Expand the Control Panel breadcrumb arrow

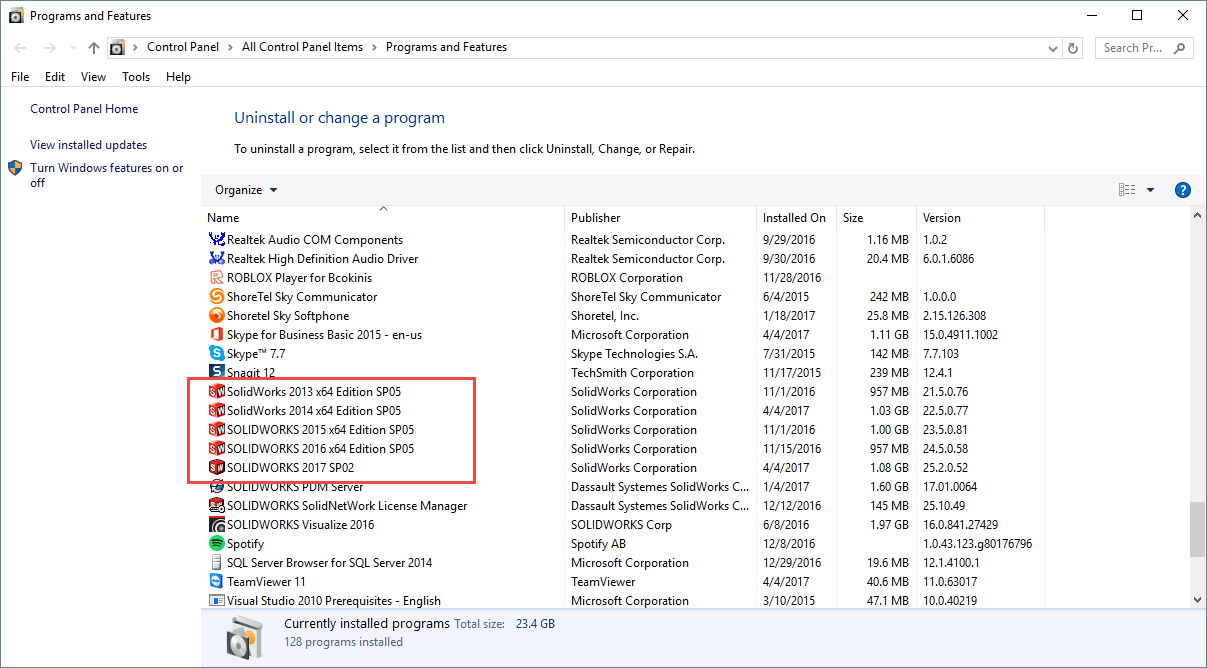point(232,48)
